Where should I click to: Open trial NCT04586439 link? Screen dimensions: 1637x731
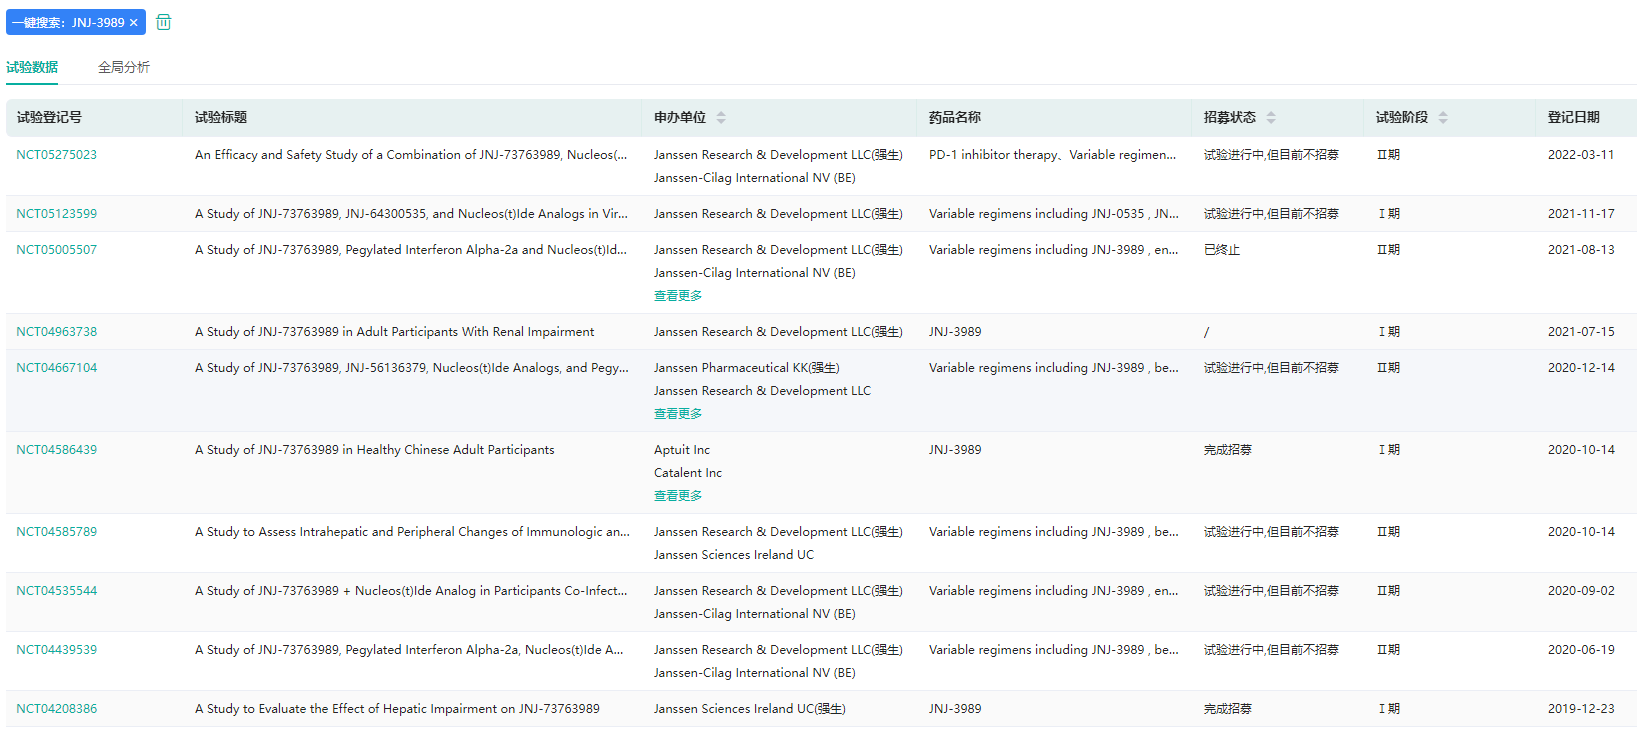[57, 450]
